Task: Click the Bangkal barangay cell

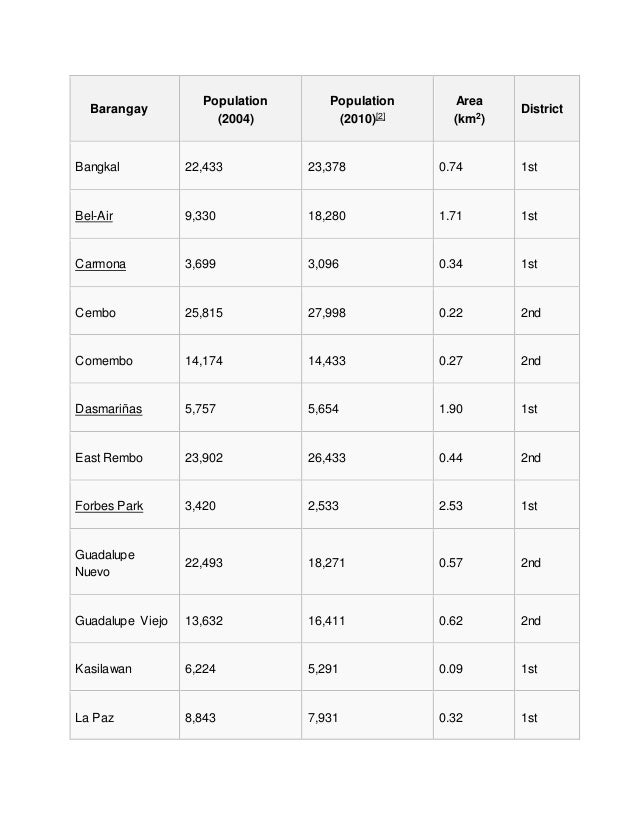Action: click(x=125, y=166)
